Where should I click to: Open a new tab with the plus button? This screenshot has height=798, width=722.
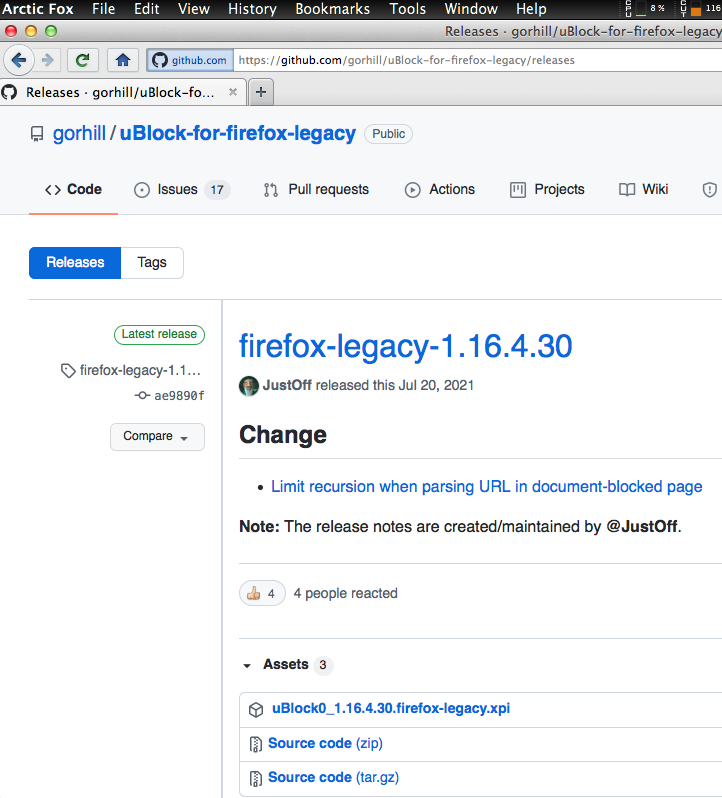pos(261,92)
